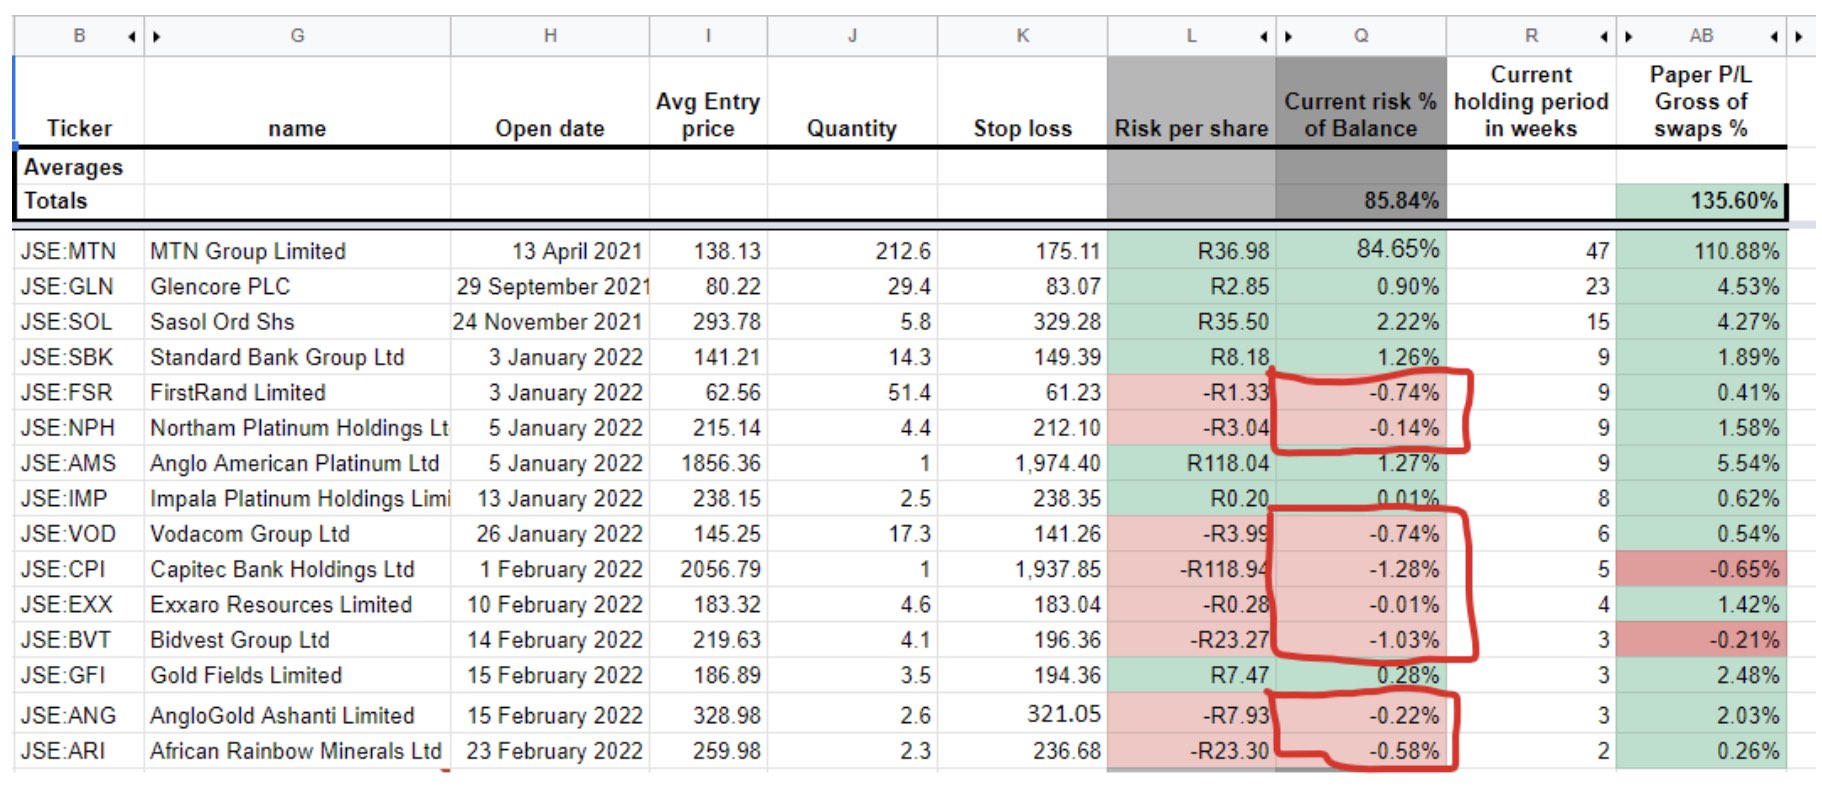Select the R118.04 risk per share cell
This screenshot has width=1822, height=796.
click(x=1191, y=464)
